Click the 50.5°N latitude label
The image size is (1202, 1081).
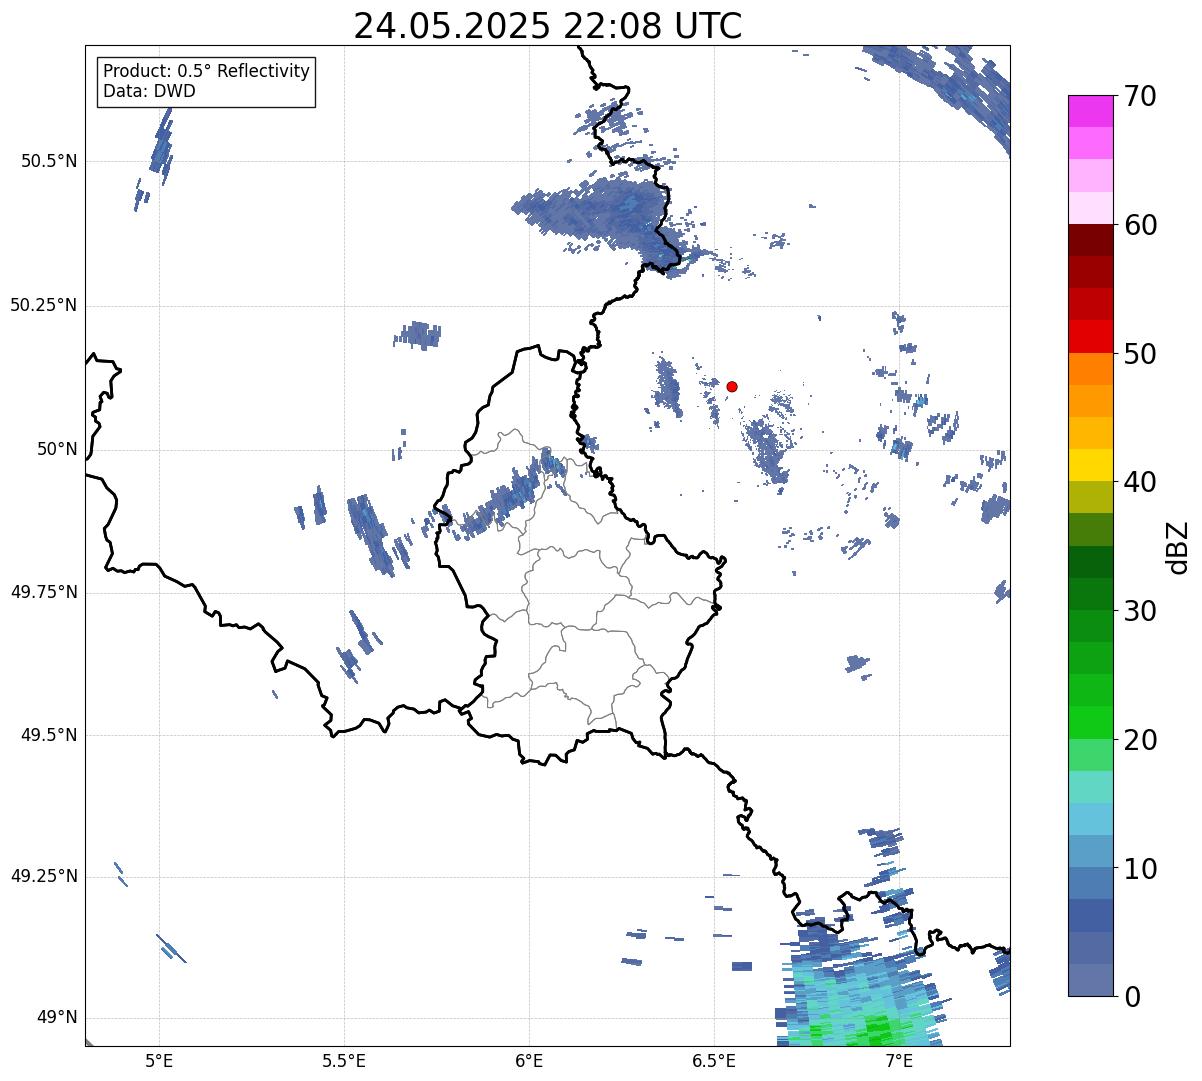49,161
